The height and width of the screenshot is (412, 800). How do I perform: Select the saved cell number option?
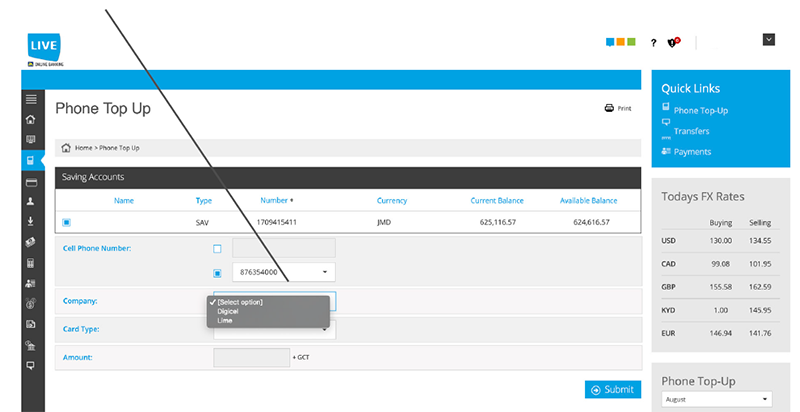(217, 273)
